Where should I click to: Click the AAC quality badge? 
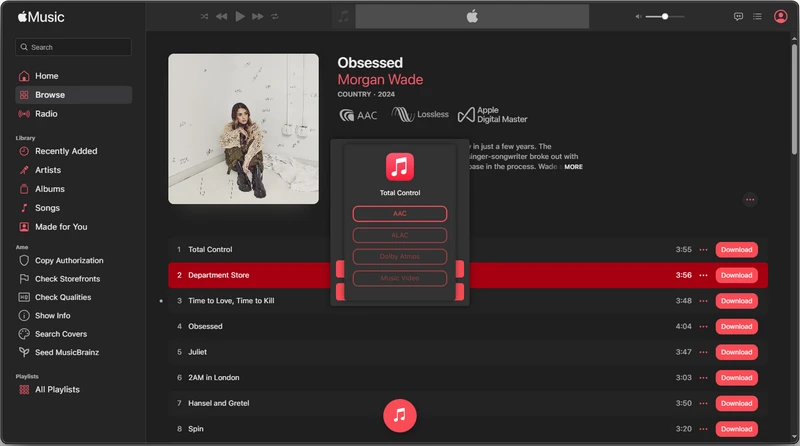[x=358, y=115]
